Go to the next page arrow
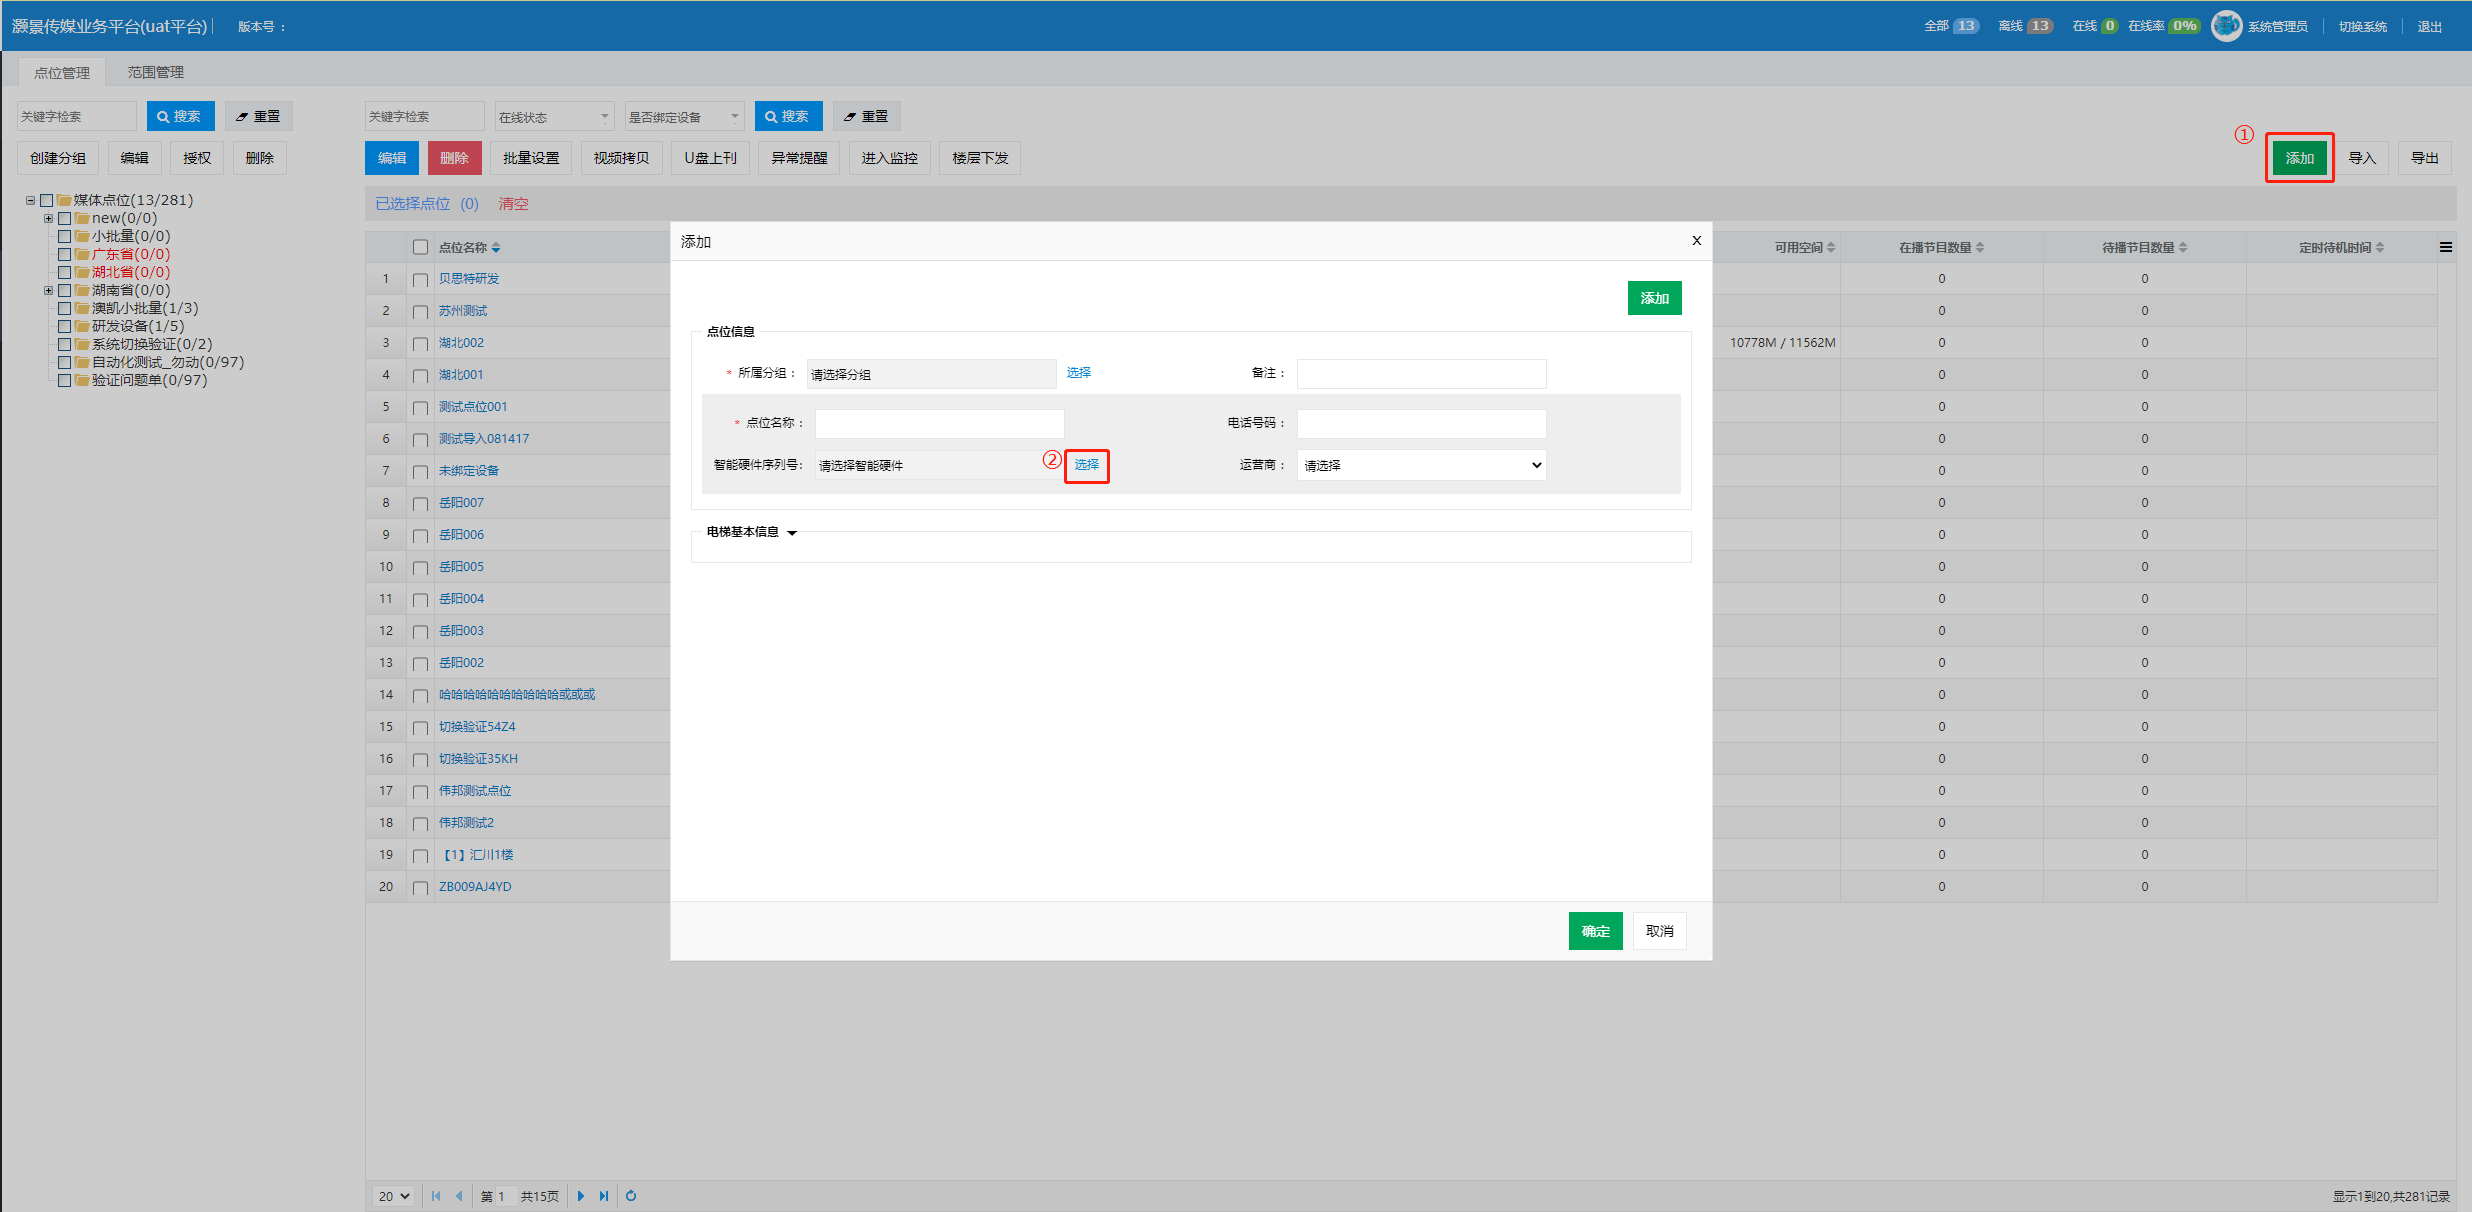 581,1195
